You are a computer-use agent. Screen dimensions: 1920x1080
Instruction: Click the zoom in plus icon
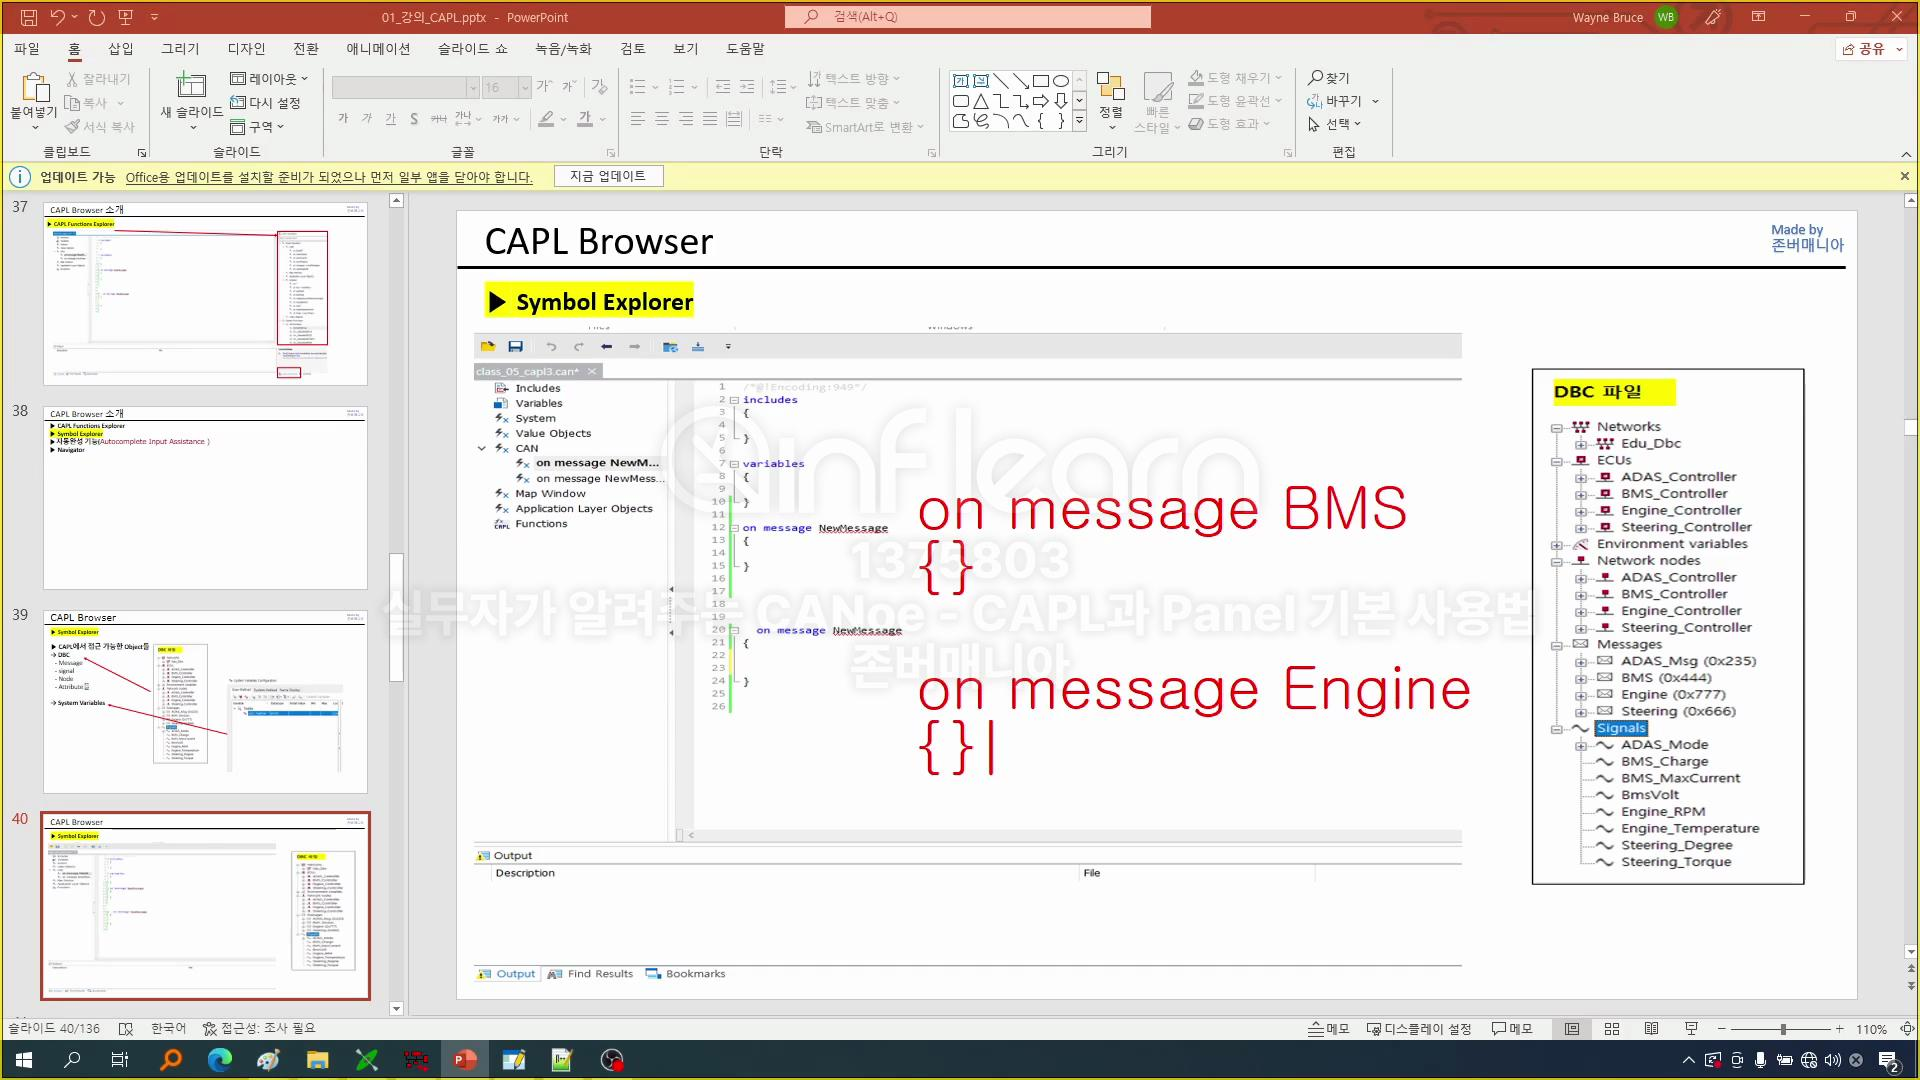(x=1839, y=1029)
